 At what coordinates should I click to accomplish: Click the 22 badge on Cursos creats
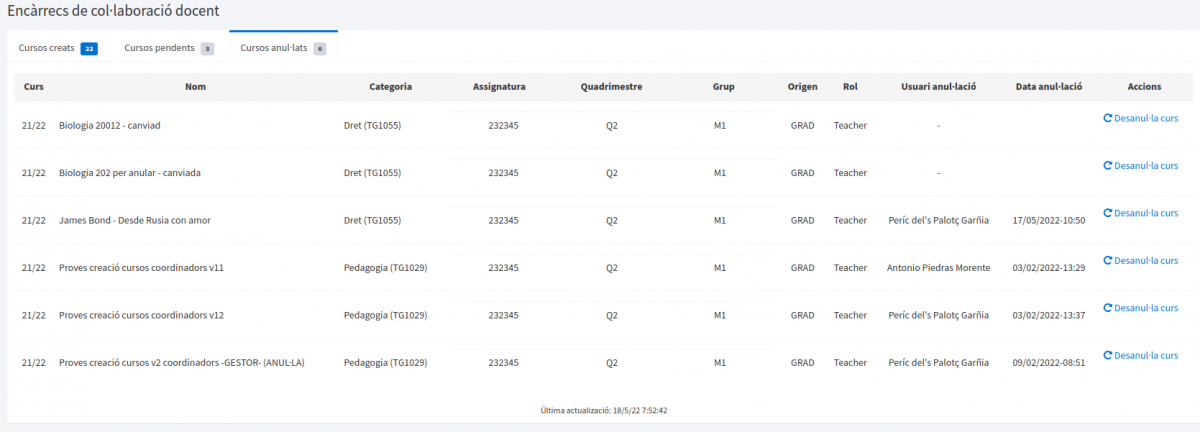pyautogui.click(x=89, y=48)
